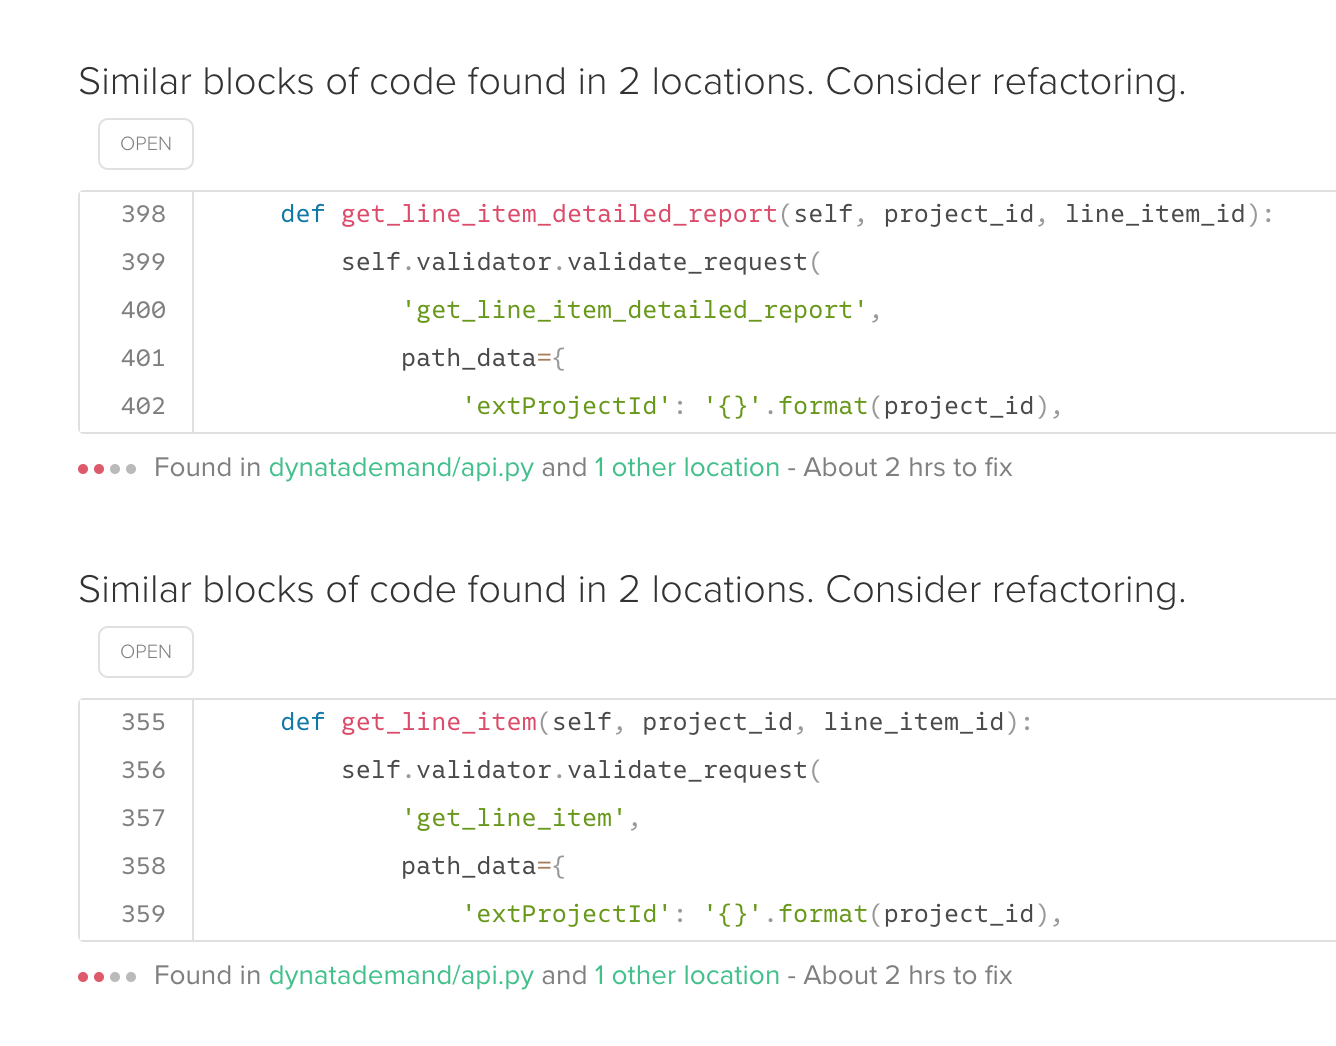Open the dynatademand/api.py link under the second issue
This screenshot has width=1336, height=1046.
(400, 975)
